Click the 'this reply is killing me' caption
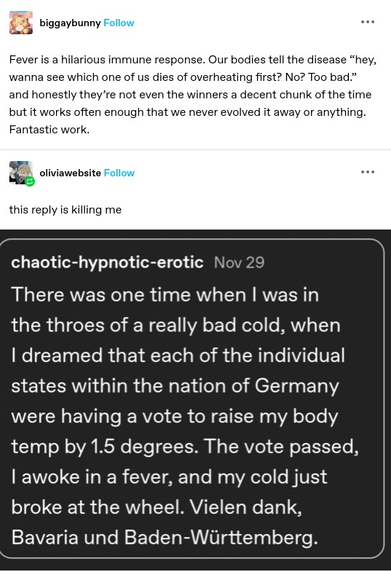Viewport: 391px width, 588px height. (x=65, y=210)
